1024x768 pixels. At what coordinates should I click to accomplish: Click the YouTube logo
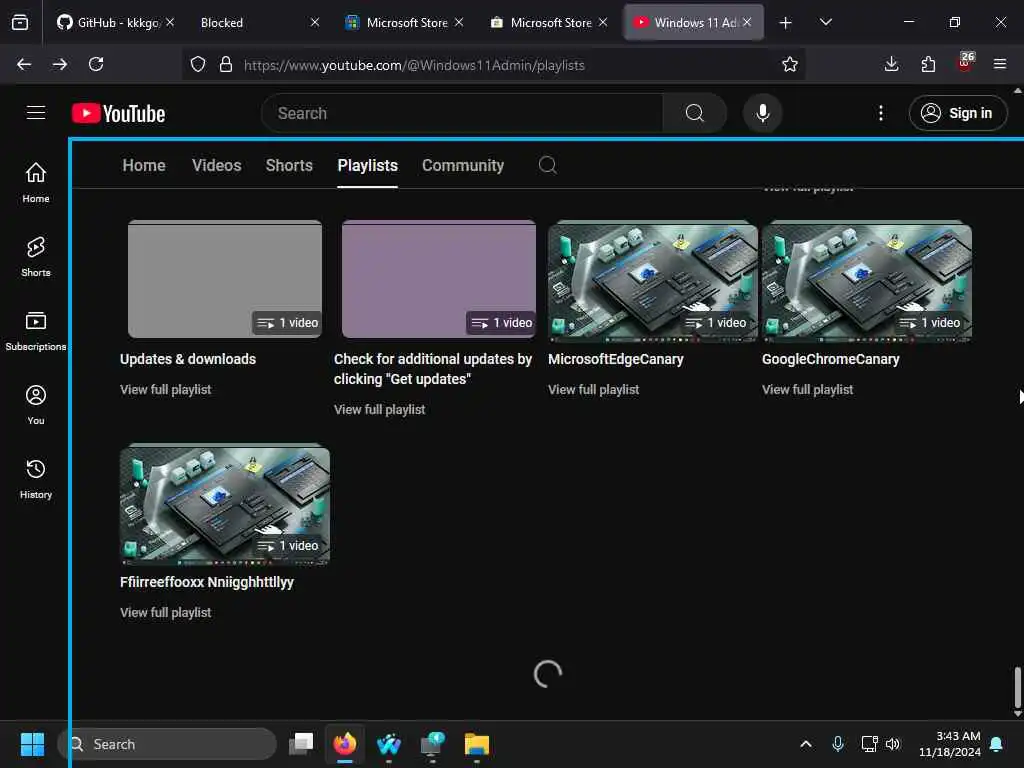[118, 114]
